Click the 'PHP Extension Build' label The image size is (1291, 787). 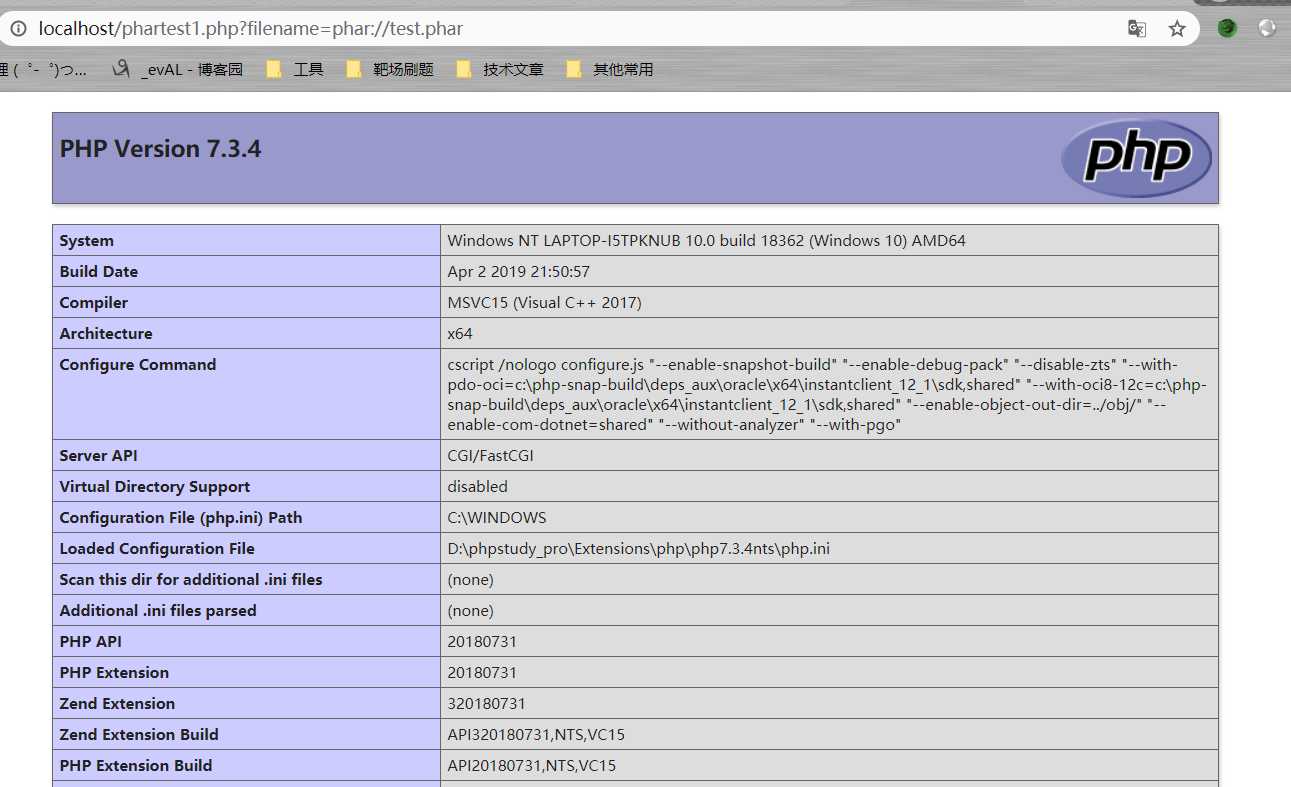coord(136,766)
